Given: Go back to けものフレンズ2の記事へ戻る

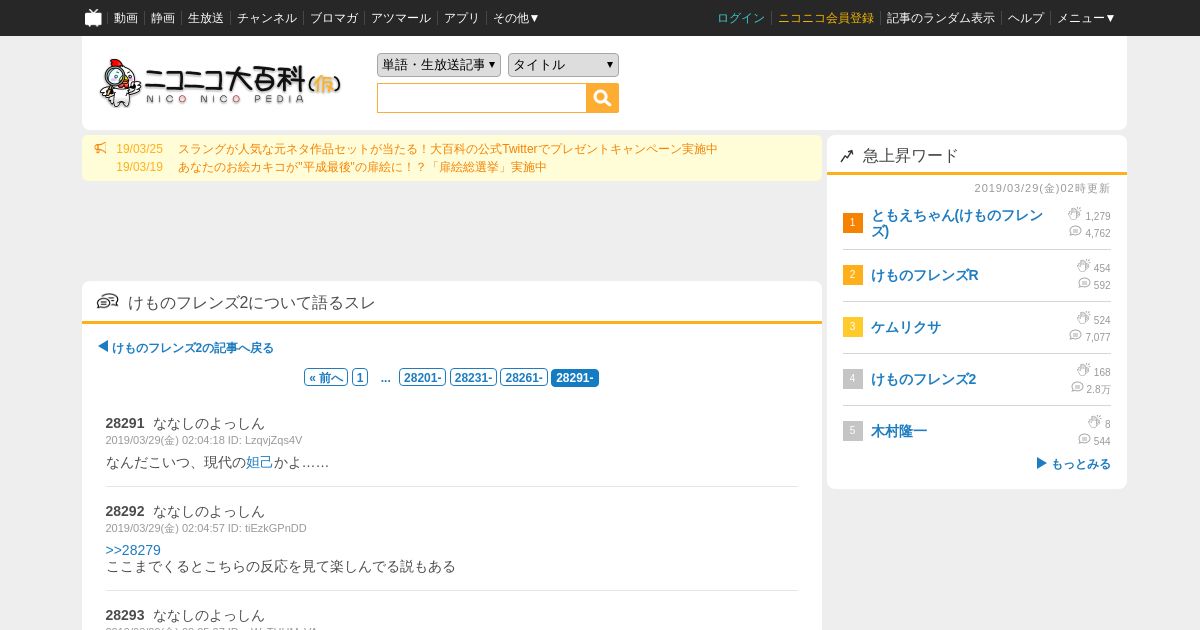Looking at the screenshot, I should [x=186, y=348].
